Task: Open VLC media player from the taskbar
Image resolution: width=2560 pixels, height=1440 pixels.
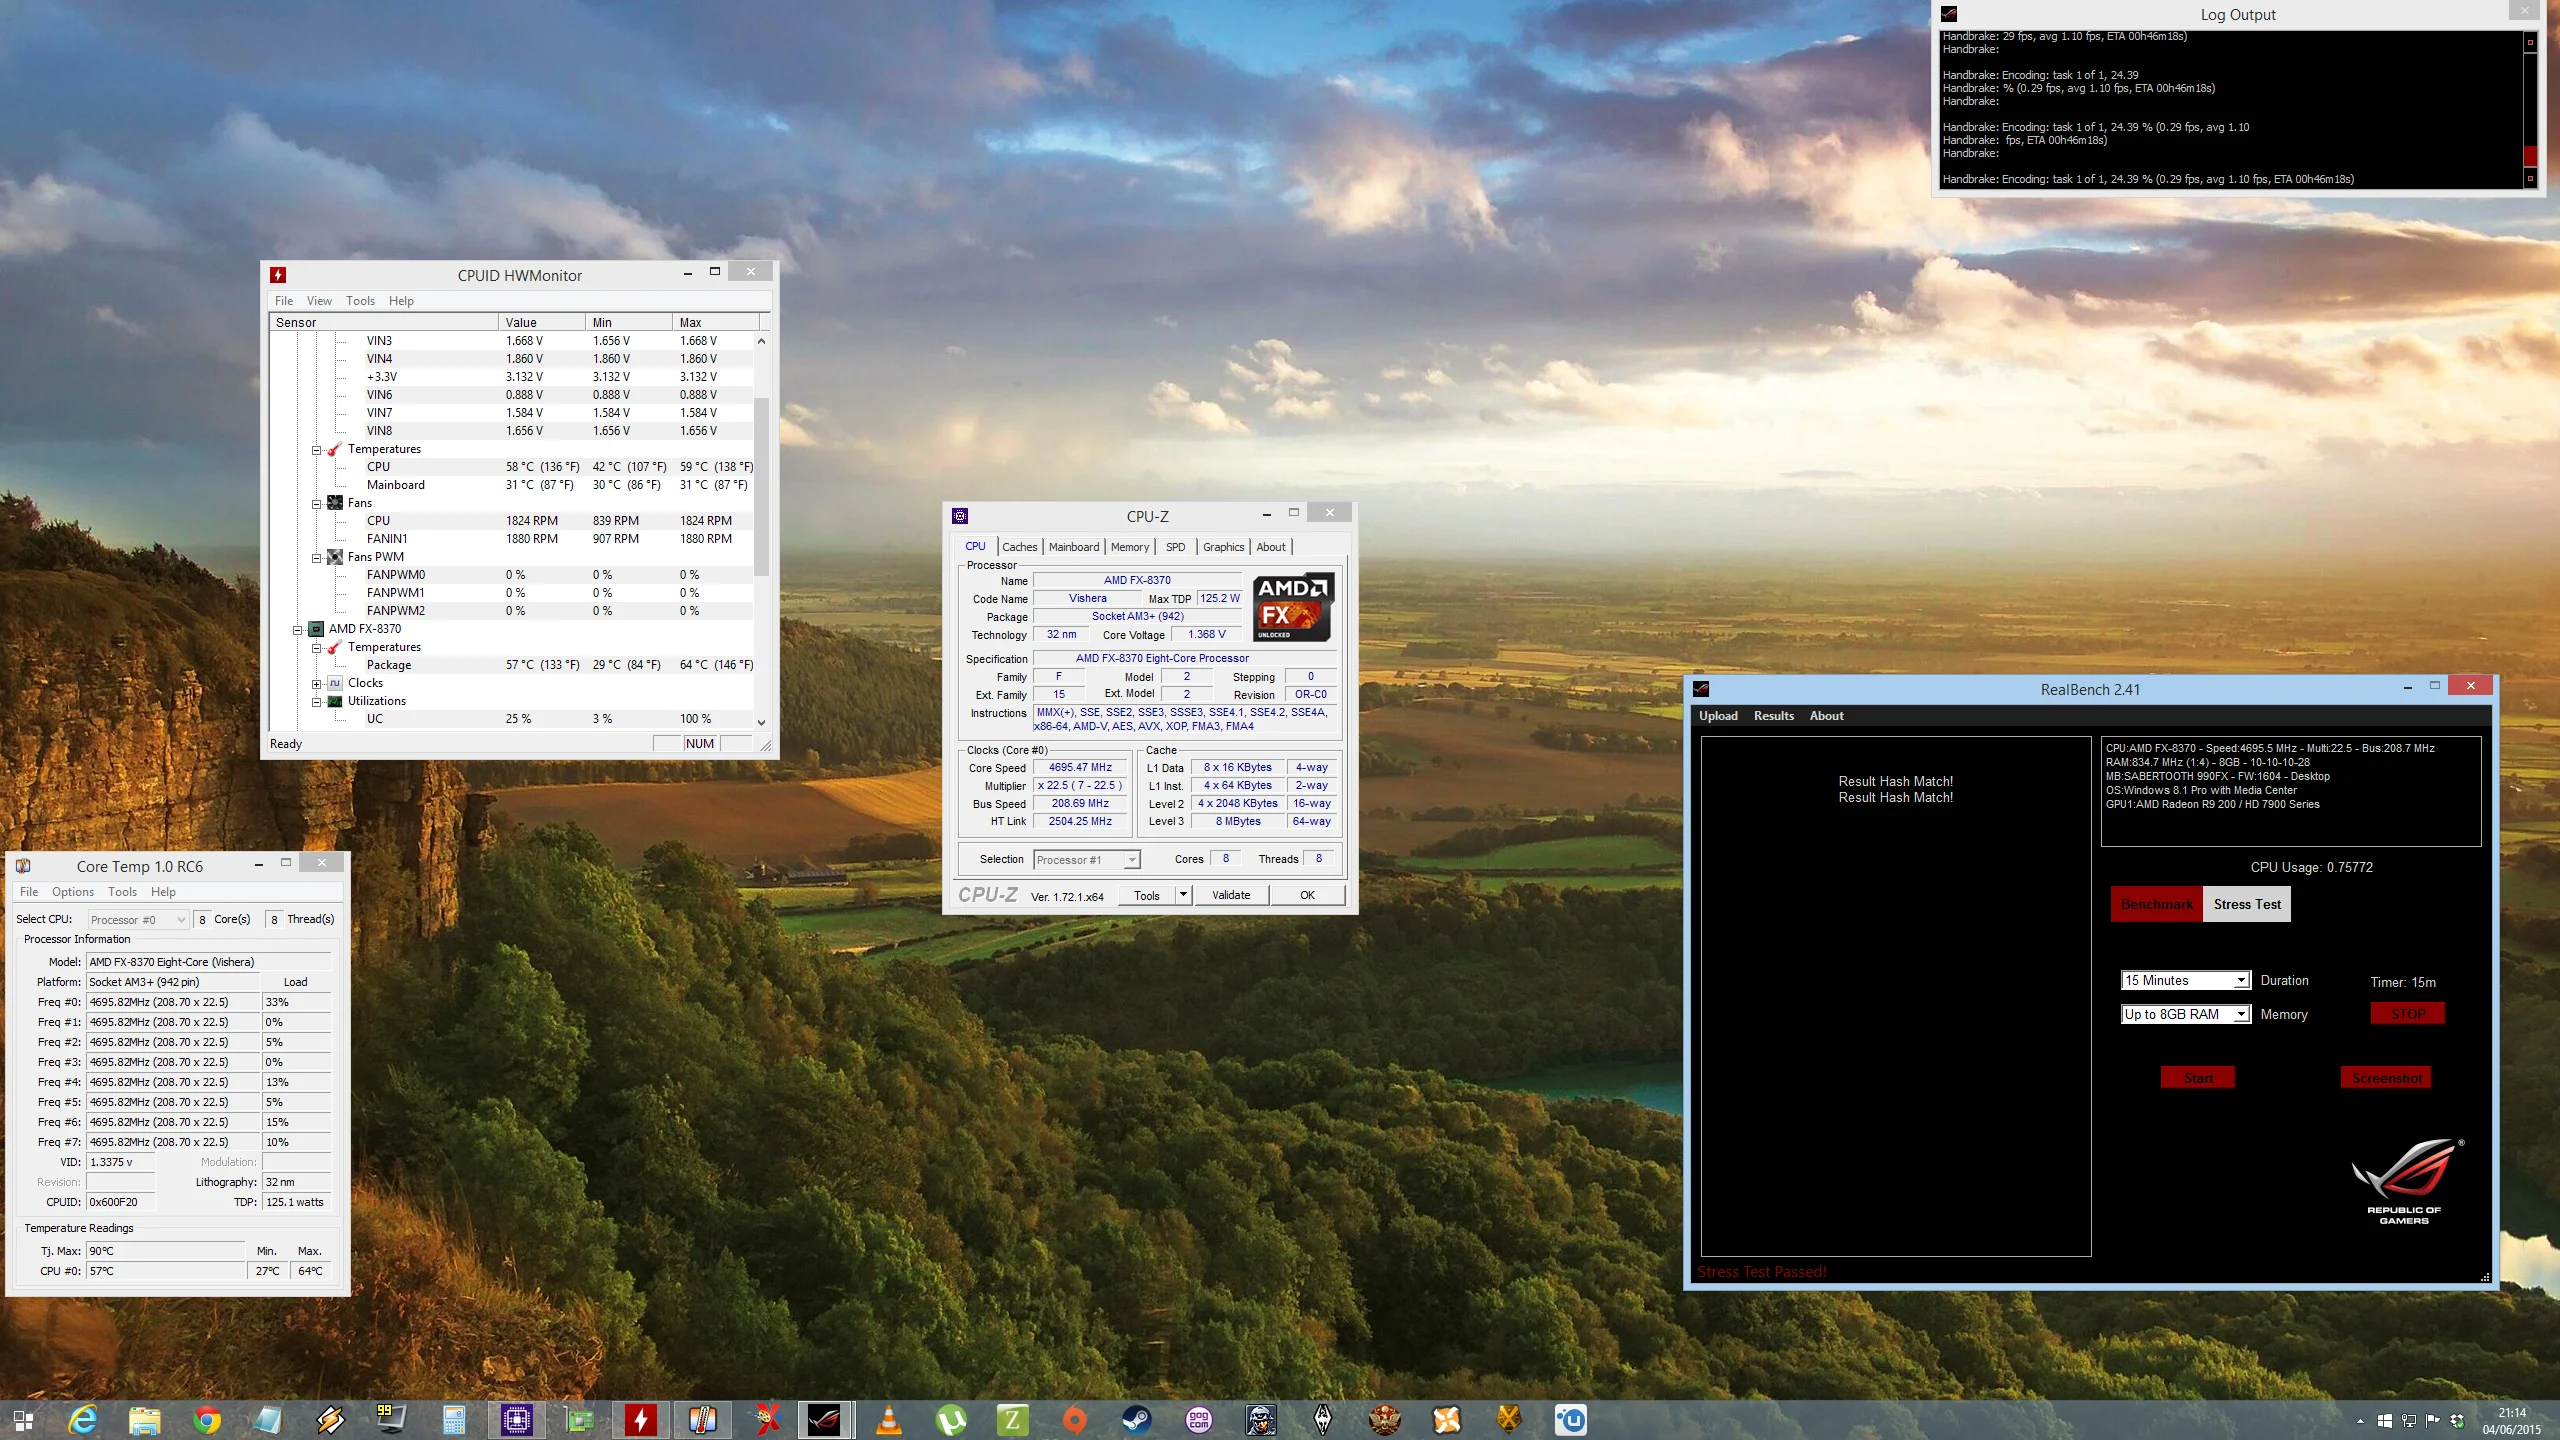Action: [889, 1419]
